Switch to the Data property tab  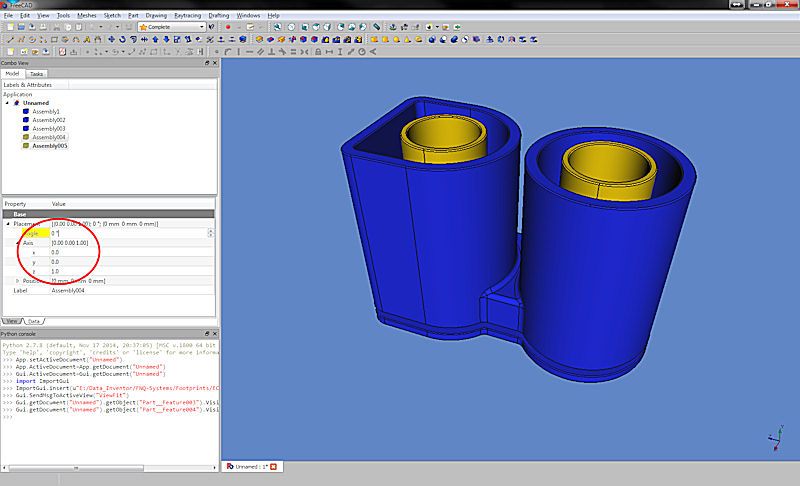click(34, 321)
